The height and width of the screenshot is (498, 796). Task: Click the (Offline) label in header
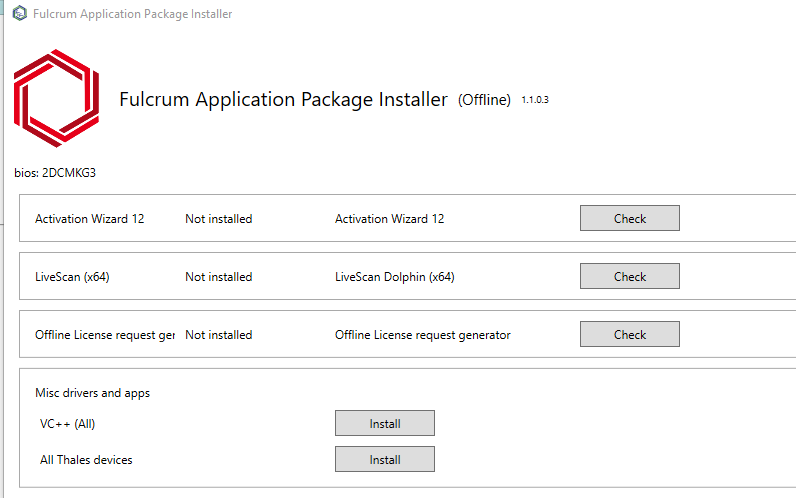click(x=484, y=100)
